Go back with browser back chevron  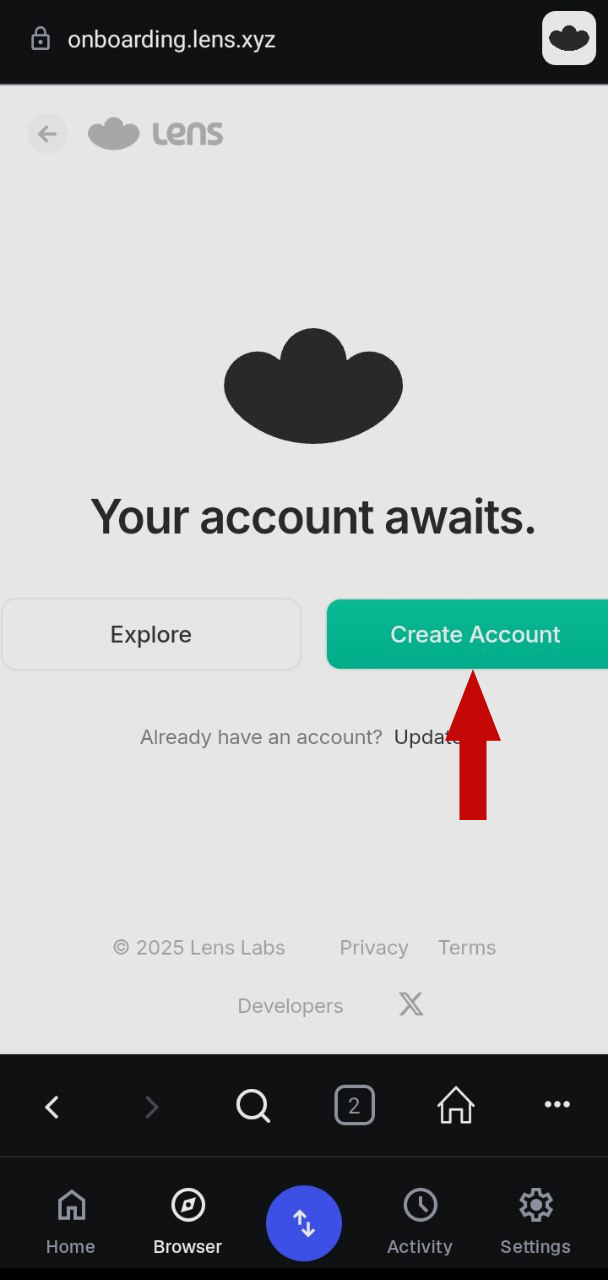(x=52, y=1106)
